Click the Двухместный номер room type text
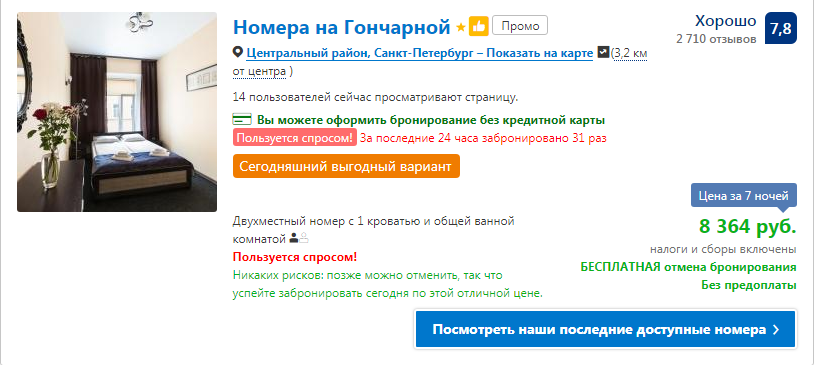815x365 pixels. pos(374,230)
